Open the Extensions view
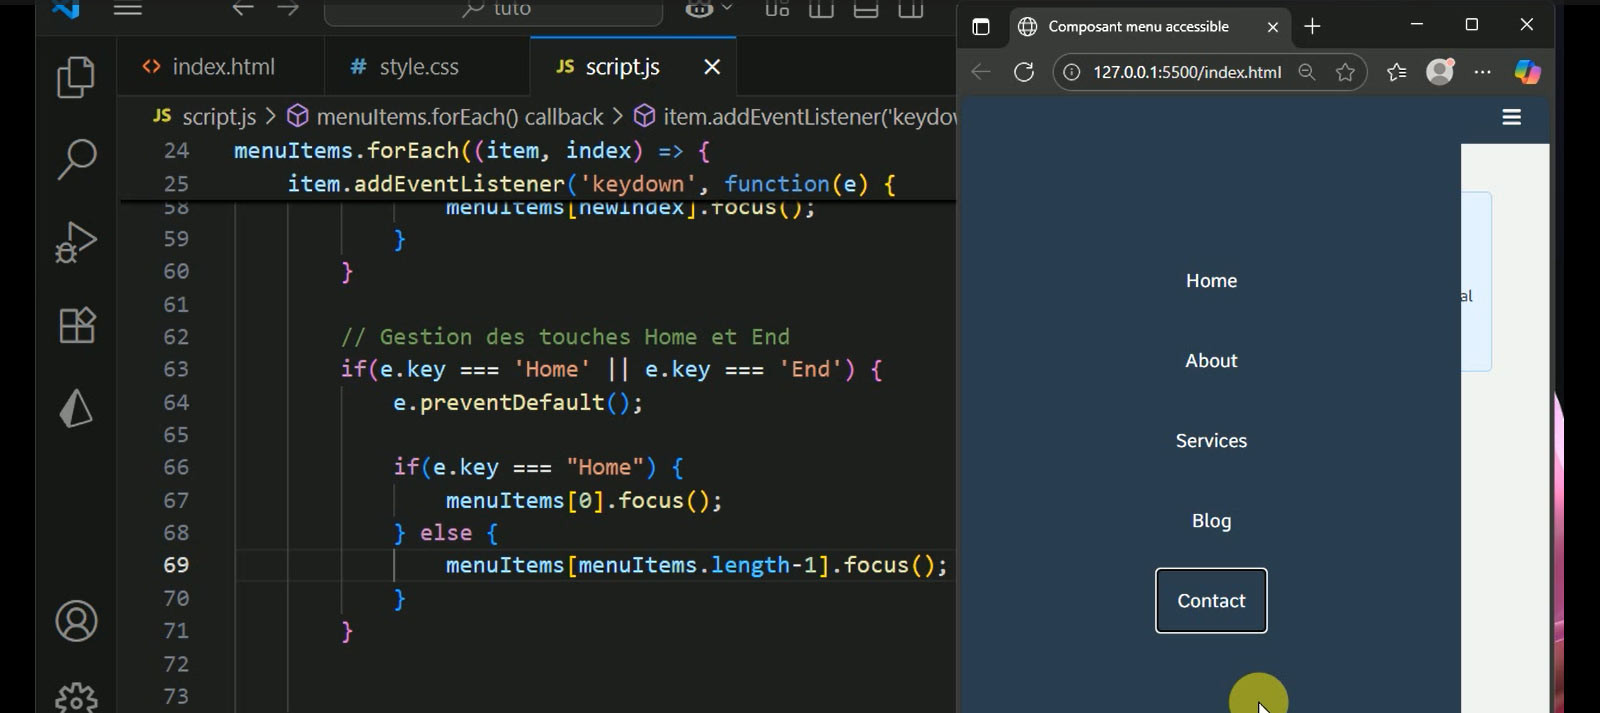Screen dimensions: 1600x713 (76, 325)
